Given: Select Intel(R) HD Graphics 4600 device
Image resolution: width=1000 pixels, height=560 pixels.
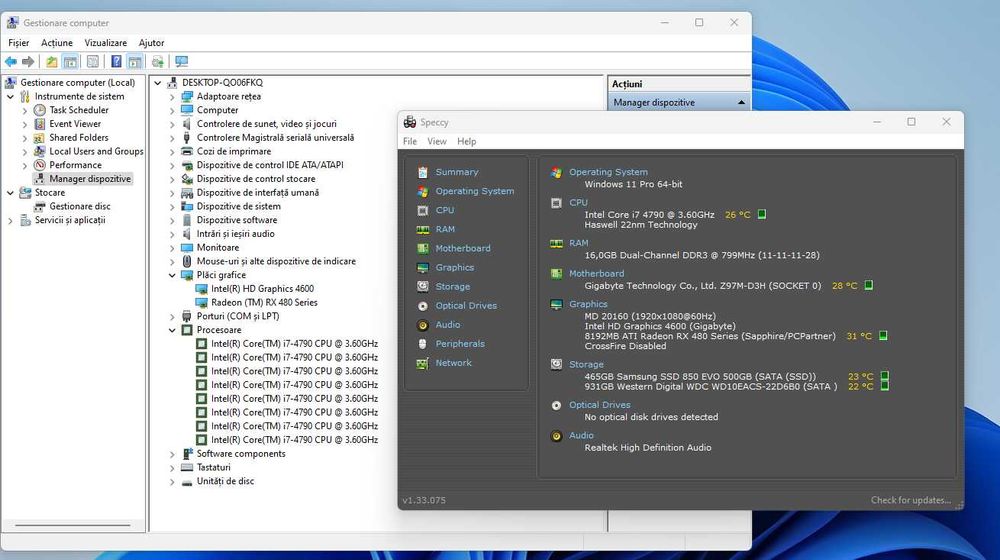Looking at the screenshot, I should [262, 289].
